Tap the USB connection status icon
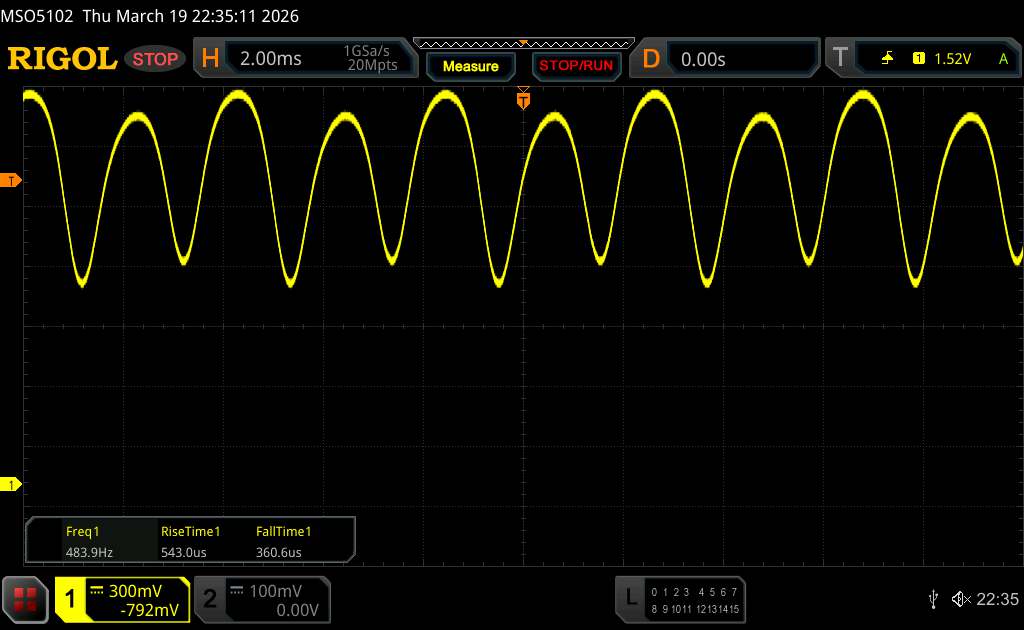The image size is (1024, 630). 933,599
